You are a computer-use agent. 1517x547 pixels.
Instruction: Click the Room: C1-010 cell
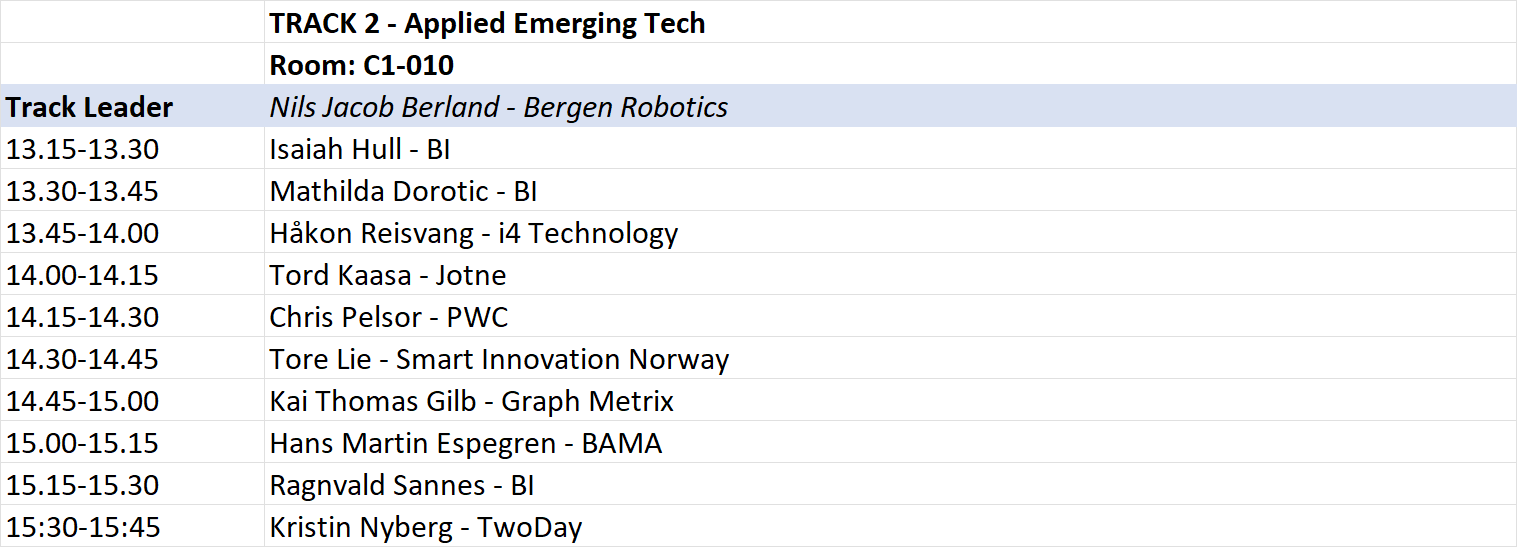(x=890, y=64)
